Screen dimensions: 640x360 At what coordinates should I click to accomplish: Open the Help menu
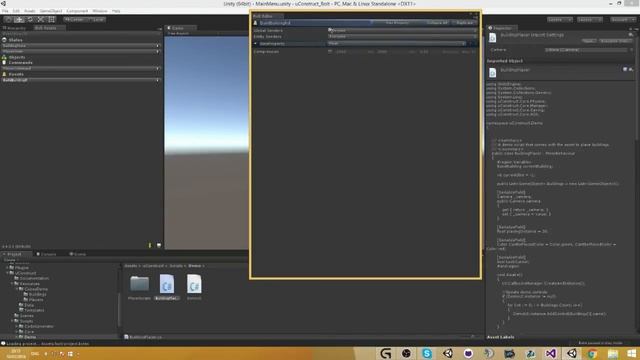click(116, 11)
